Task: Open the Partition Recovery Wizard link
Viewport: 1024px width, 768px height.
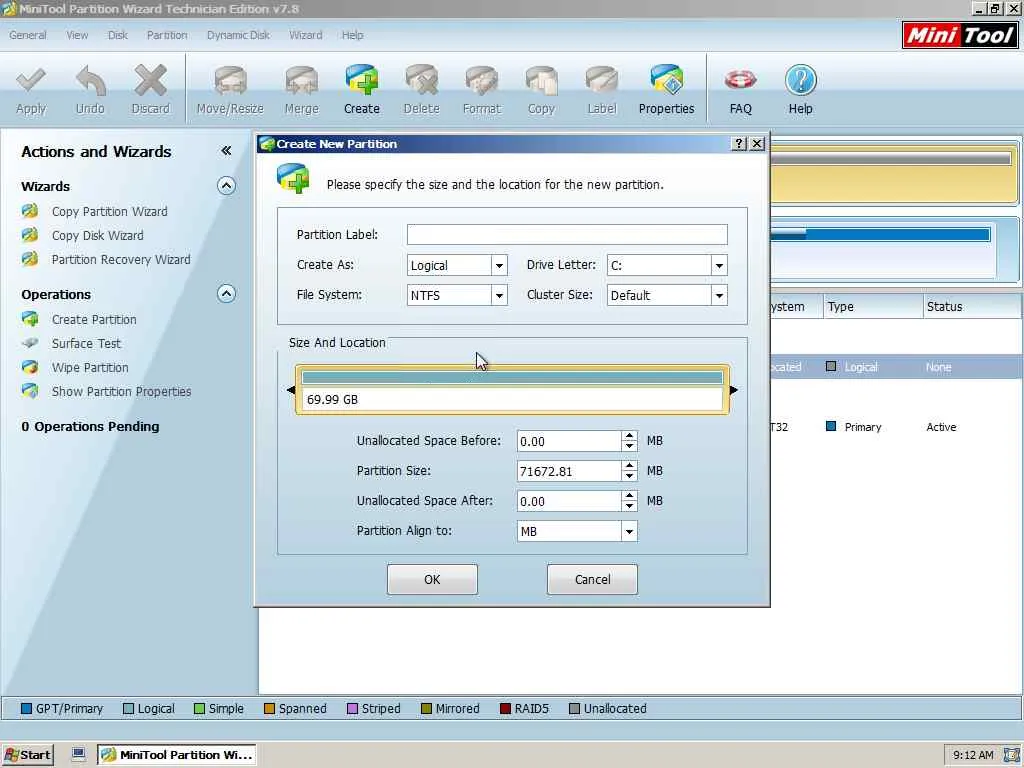Action: click(121, 259)
